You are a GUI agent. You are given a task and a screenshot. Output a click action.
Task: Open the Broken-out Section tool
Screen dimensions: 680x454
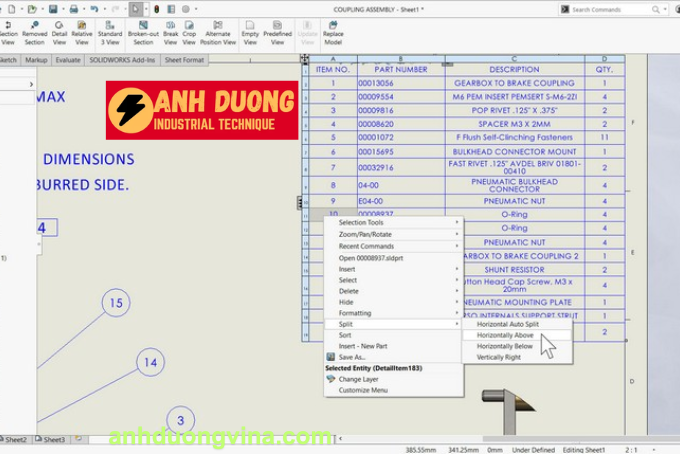click(x=143, y=31)
